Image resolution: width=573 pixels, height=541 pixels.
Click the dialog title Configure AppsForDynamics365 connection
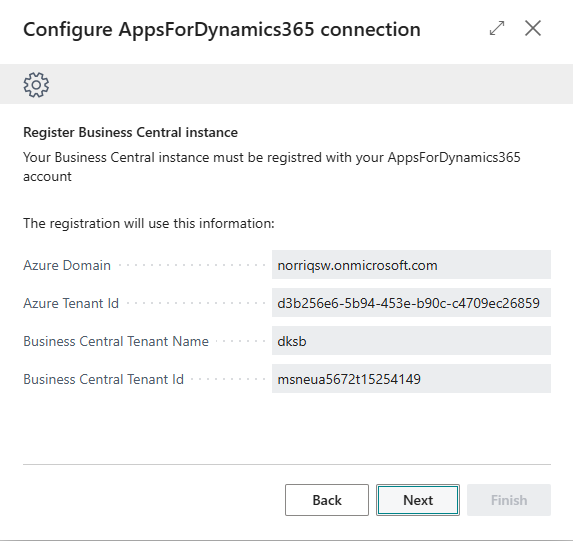tap(222, 29)
